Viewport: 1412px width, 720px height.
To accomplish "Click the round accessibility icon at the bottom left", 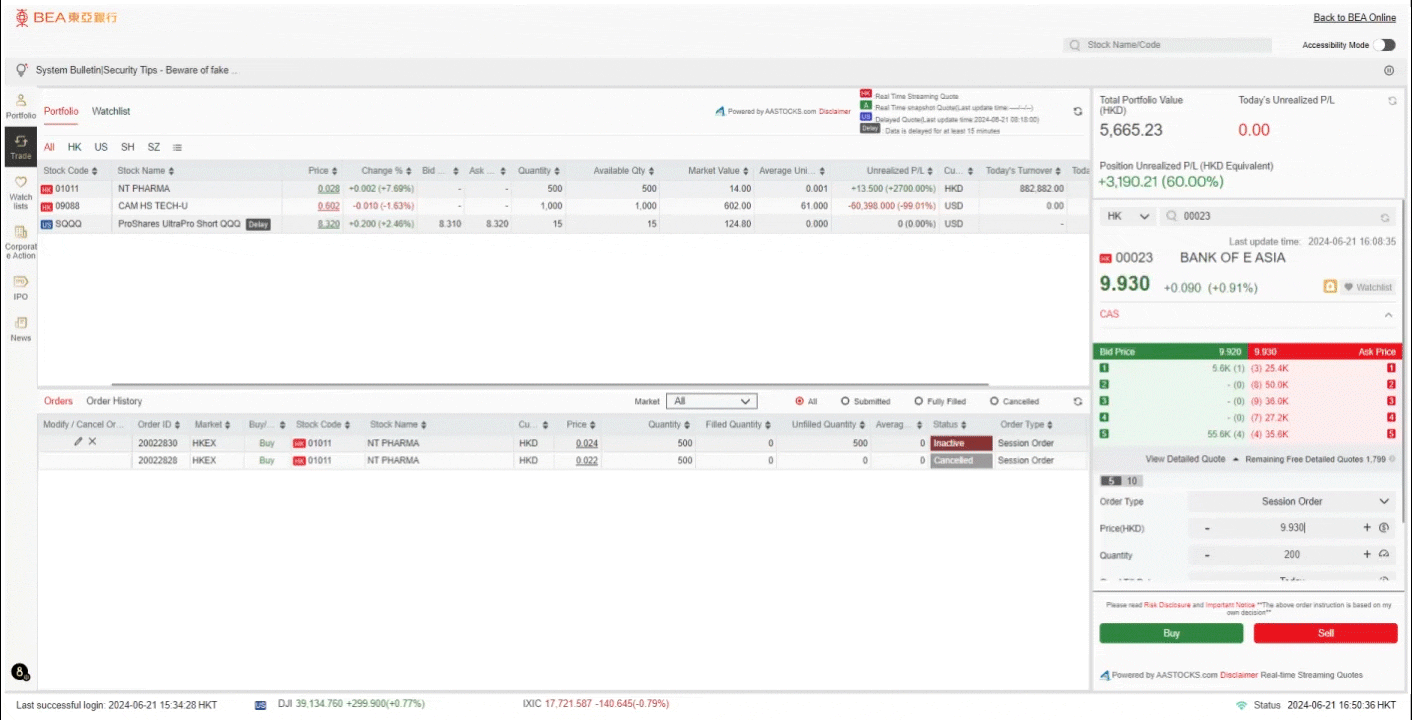I will 20,673.
